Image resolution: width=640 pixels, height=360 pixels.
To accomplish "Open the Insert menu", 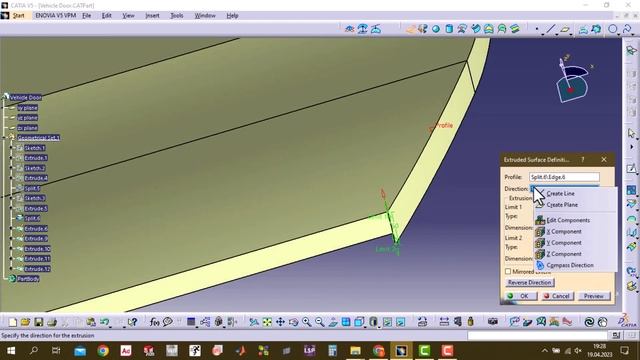I will (x=152, y=16).
